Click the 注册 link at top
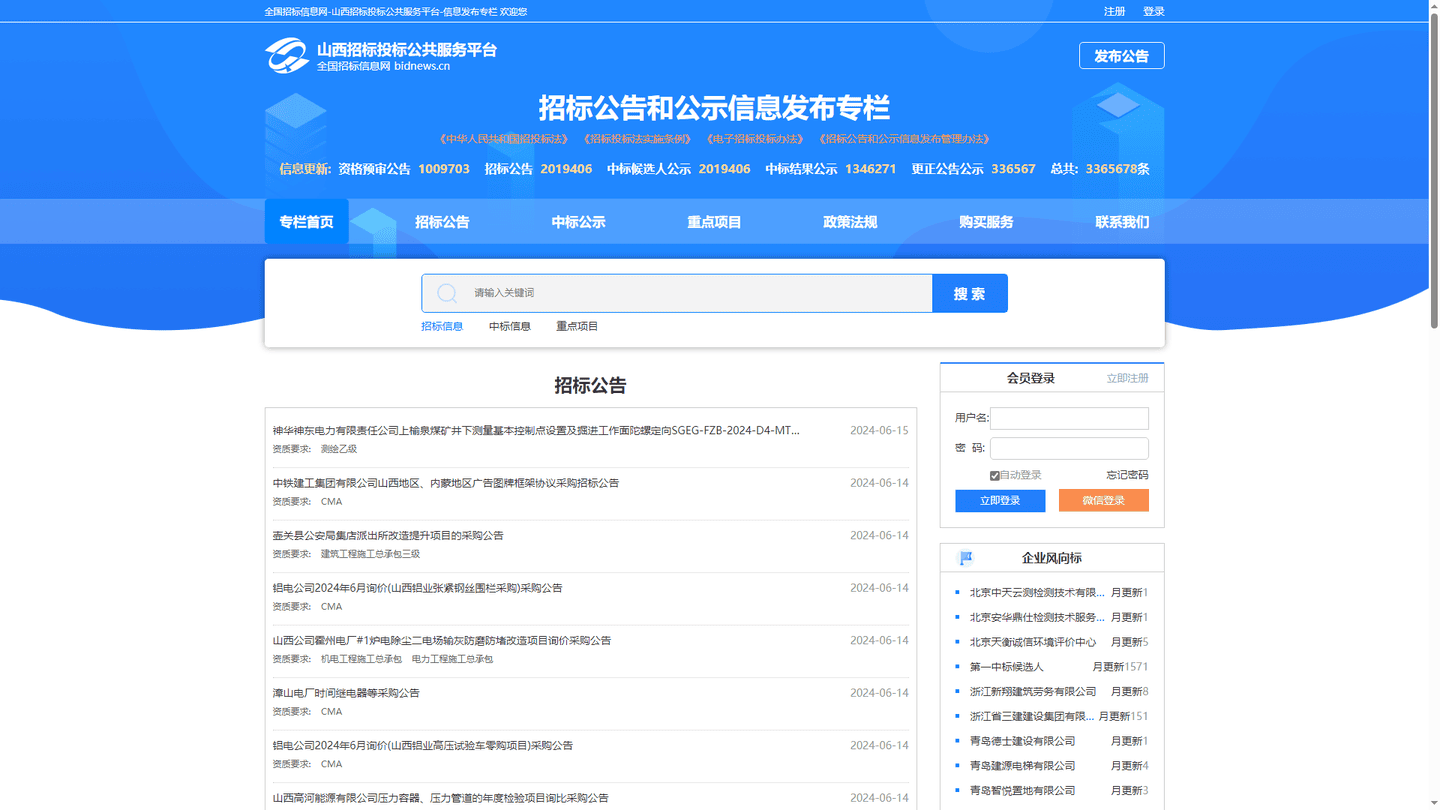This screenshot has width=1440, height=810. pos(1115,12)
